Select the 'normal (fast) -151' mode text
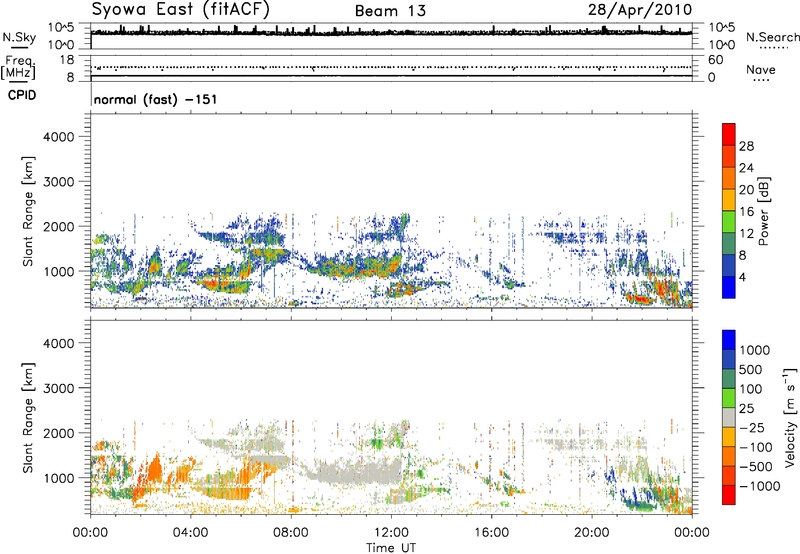This screenshot has height=554, width=800. pyautogui.click(x=156, y=99)
